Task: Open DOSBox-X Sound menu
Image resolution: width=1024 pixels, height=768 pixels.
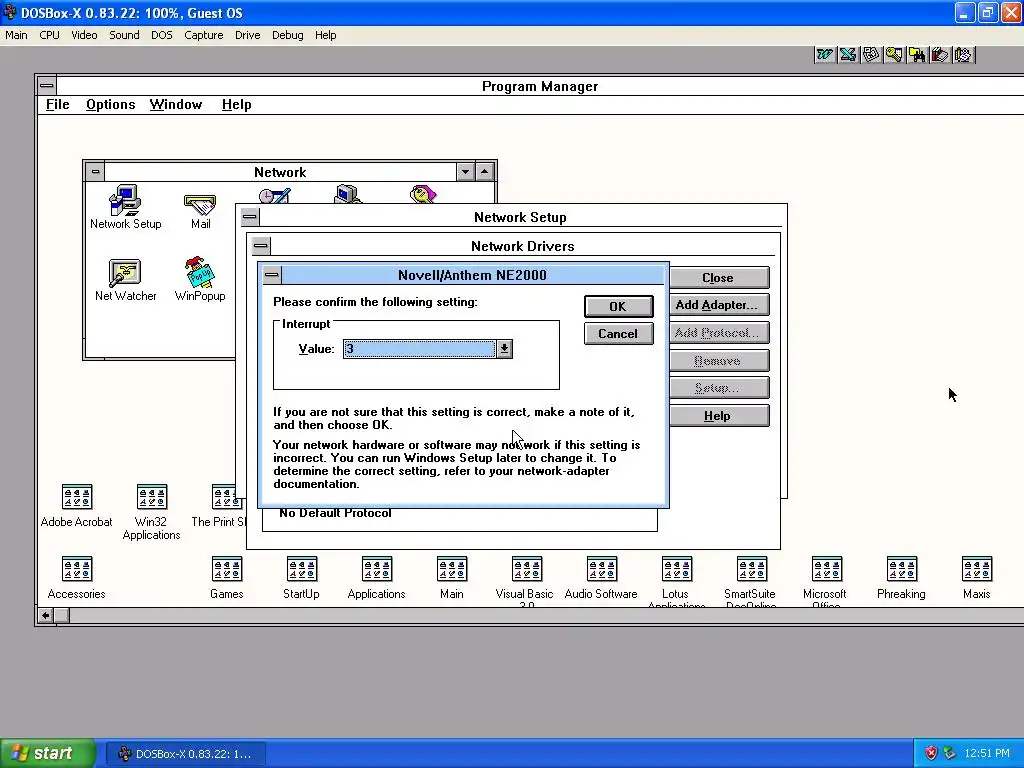Action: click(x=124, y=35)
